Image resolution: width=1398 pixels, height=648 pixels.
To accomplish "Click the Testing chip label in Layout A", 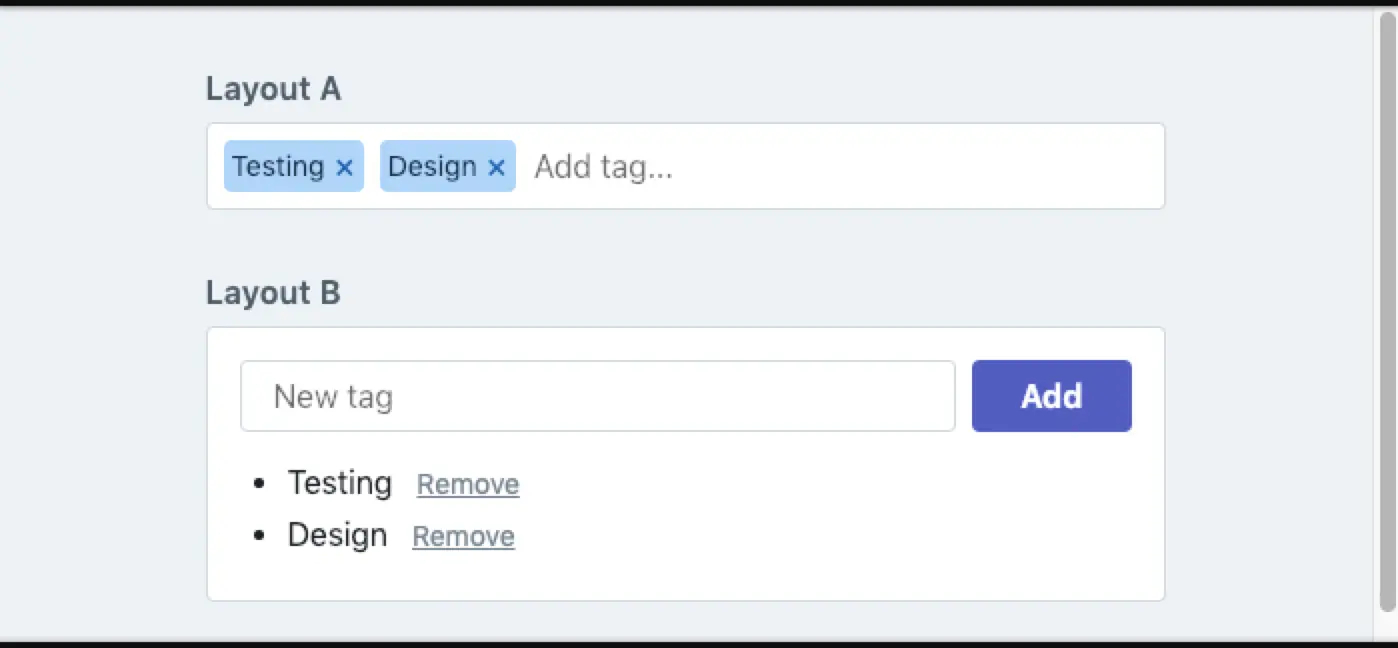I will (x=278, y=166).
